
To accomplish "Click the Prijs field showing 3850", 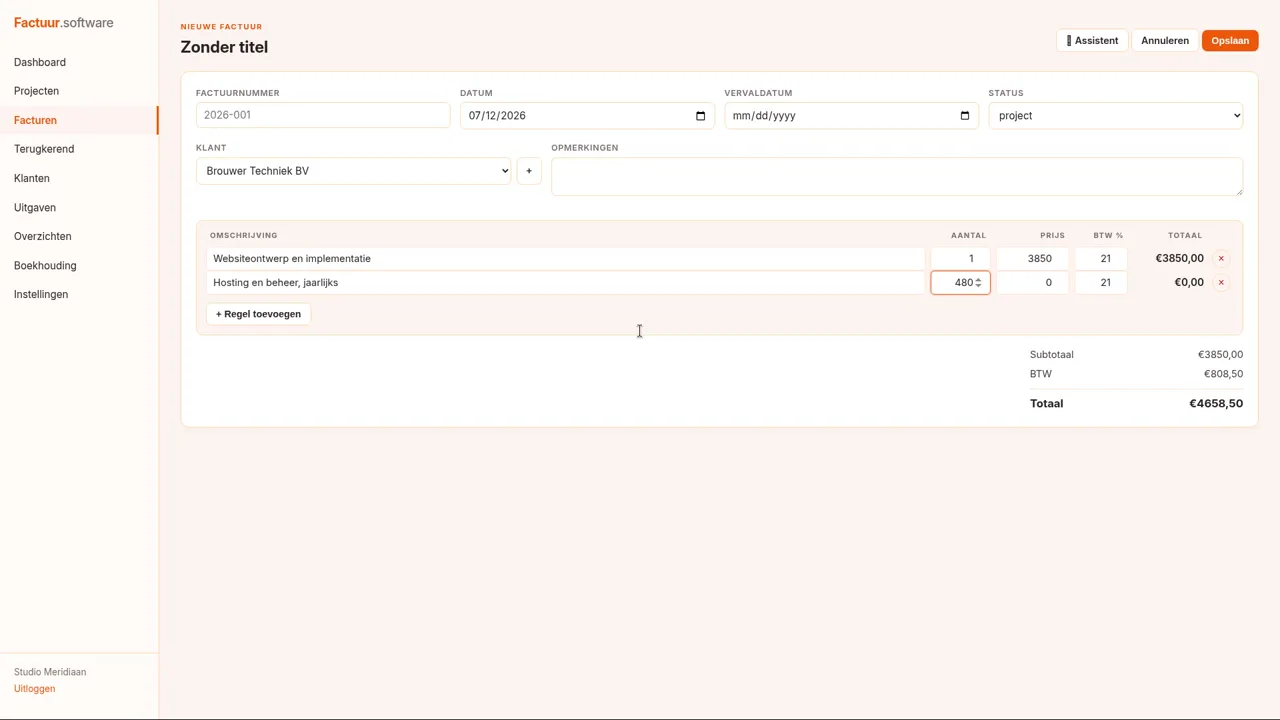I will click(x=1032, y=258).
